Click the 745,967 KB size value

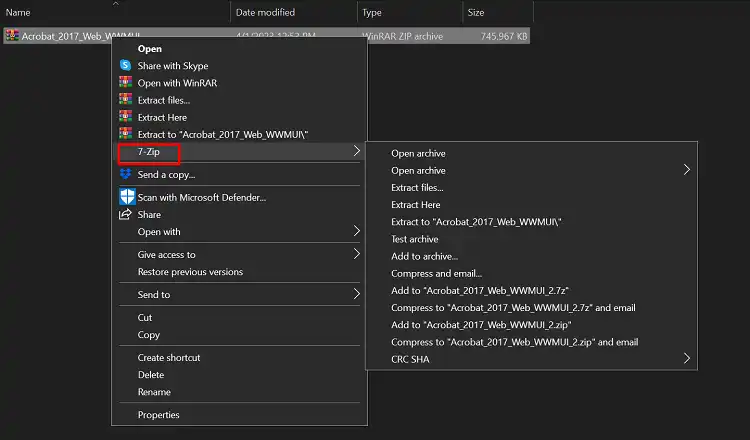[504, 36]
